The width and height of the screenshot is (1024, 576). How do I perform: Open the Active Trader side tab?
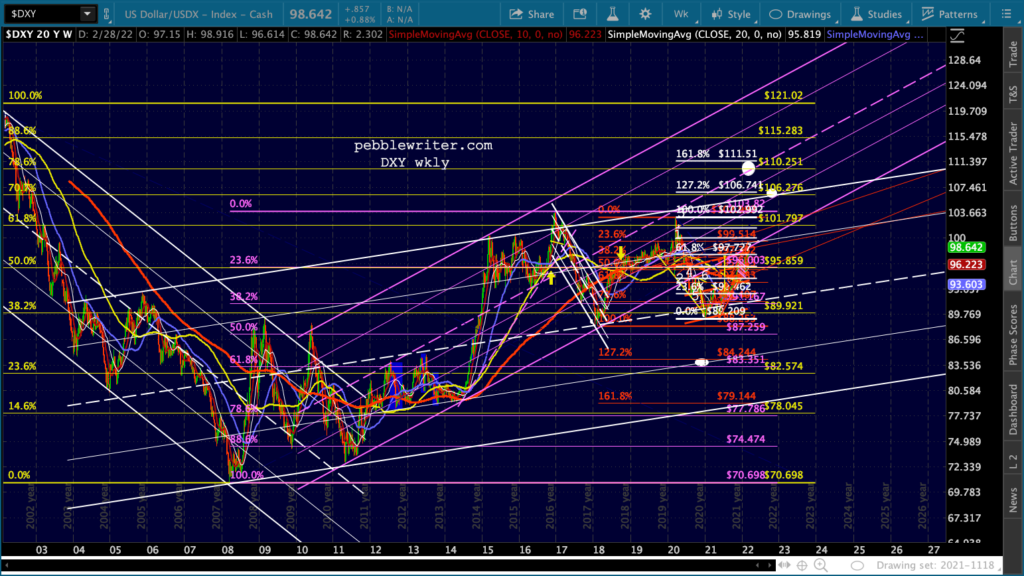pos(1013,154)
